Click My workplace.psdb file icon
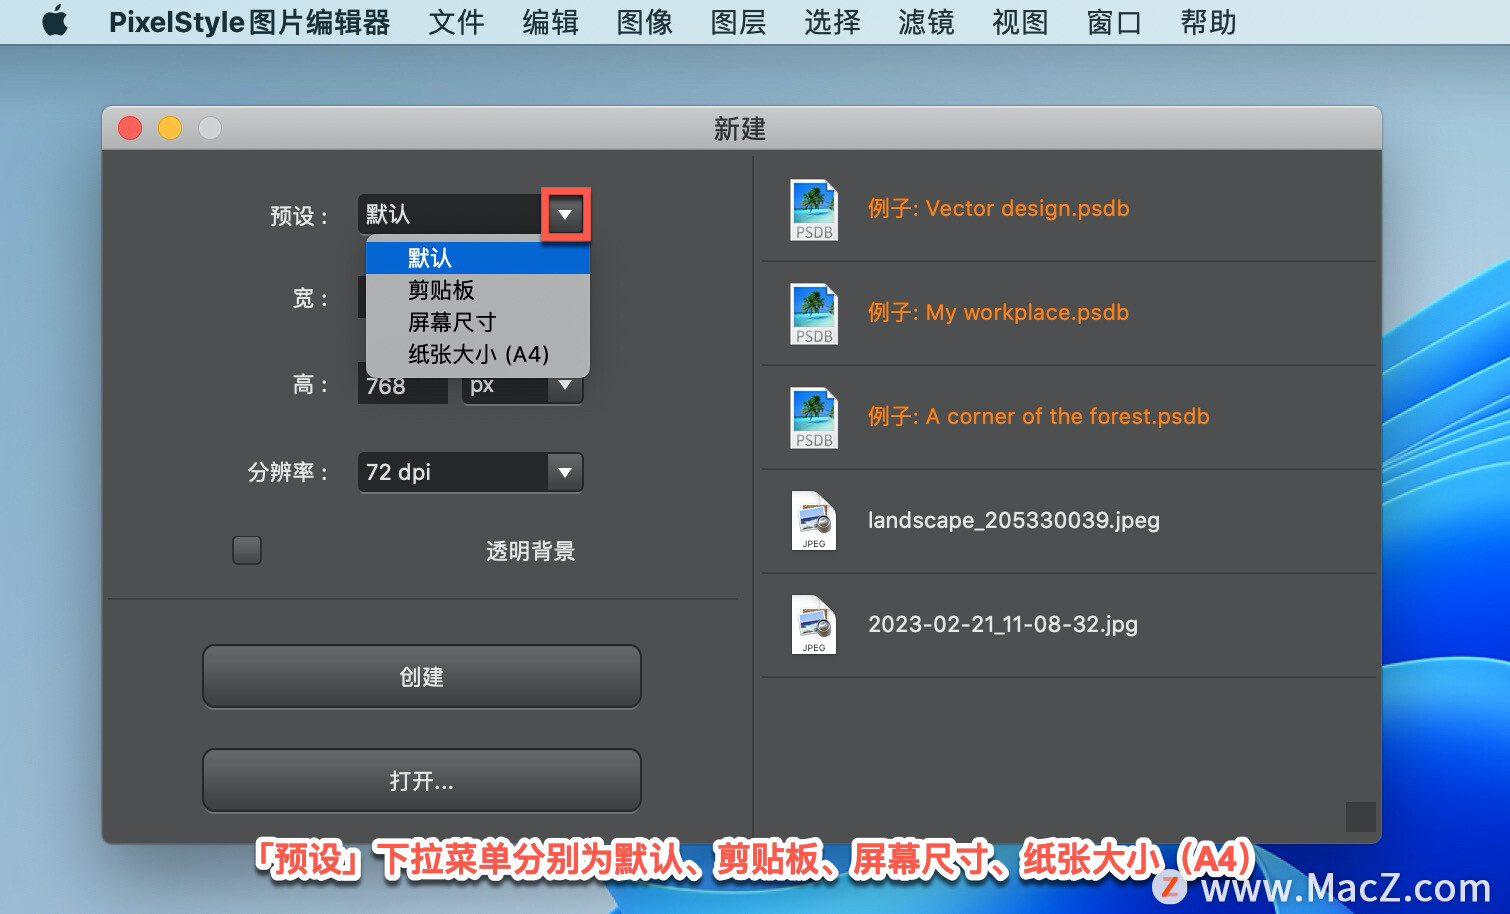Viewport: 1510px width, 914px height. click(814, 314)
